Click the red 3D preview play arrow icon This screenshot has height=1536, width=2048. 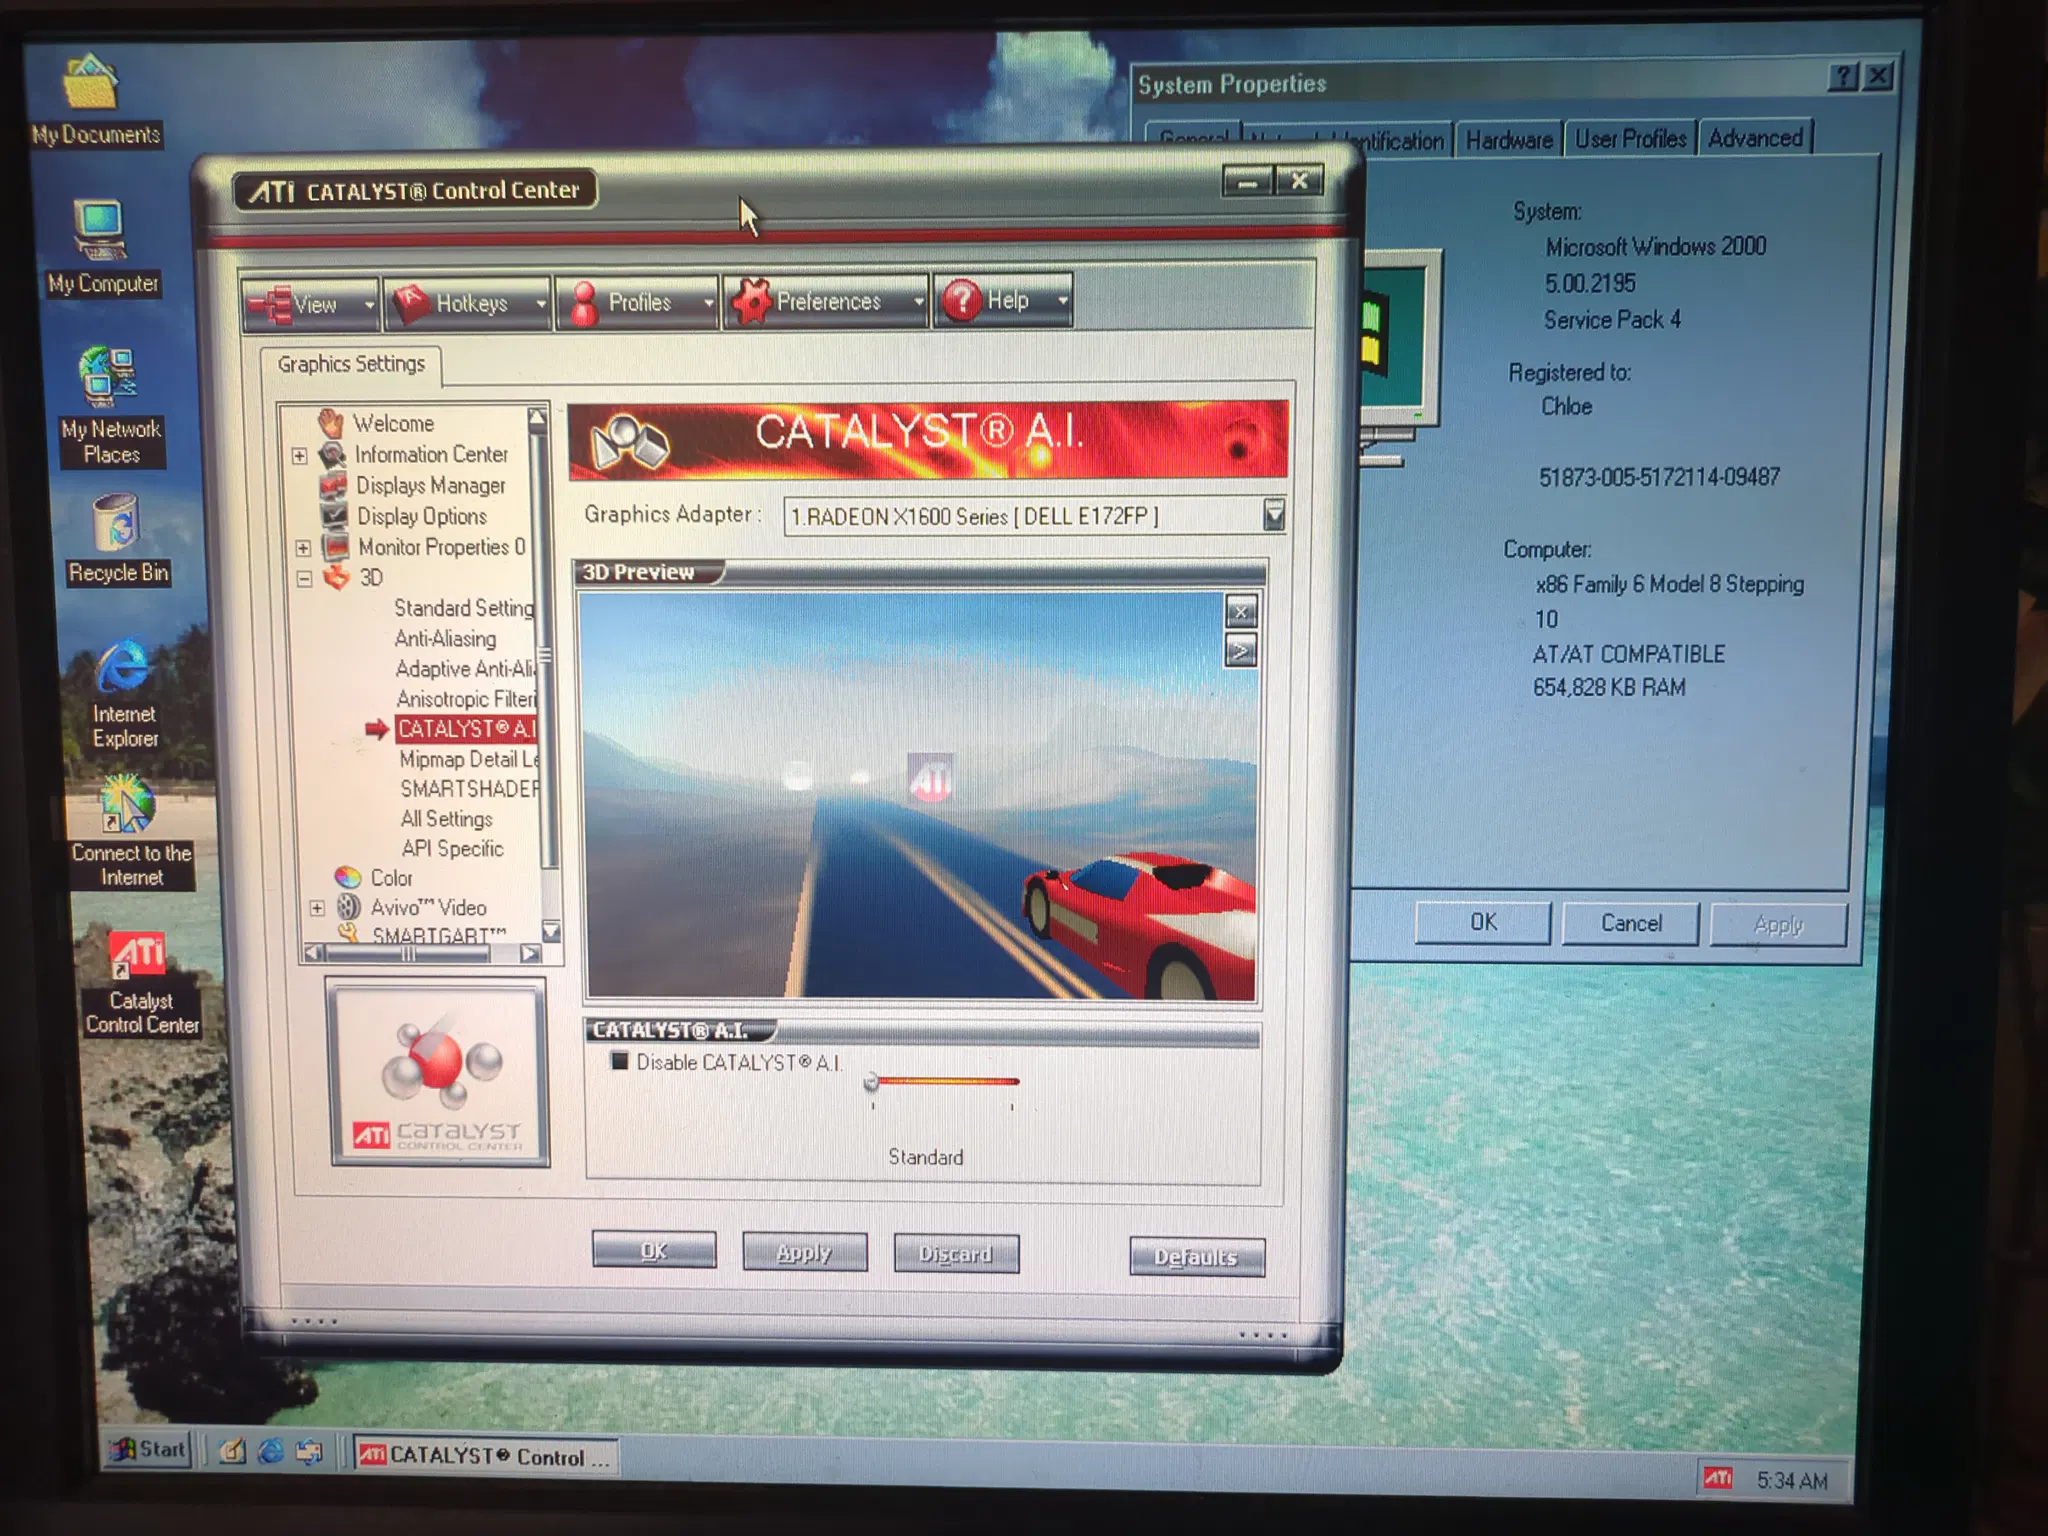pyautogui.click(x=1241, y=652)
